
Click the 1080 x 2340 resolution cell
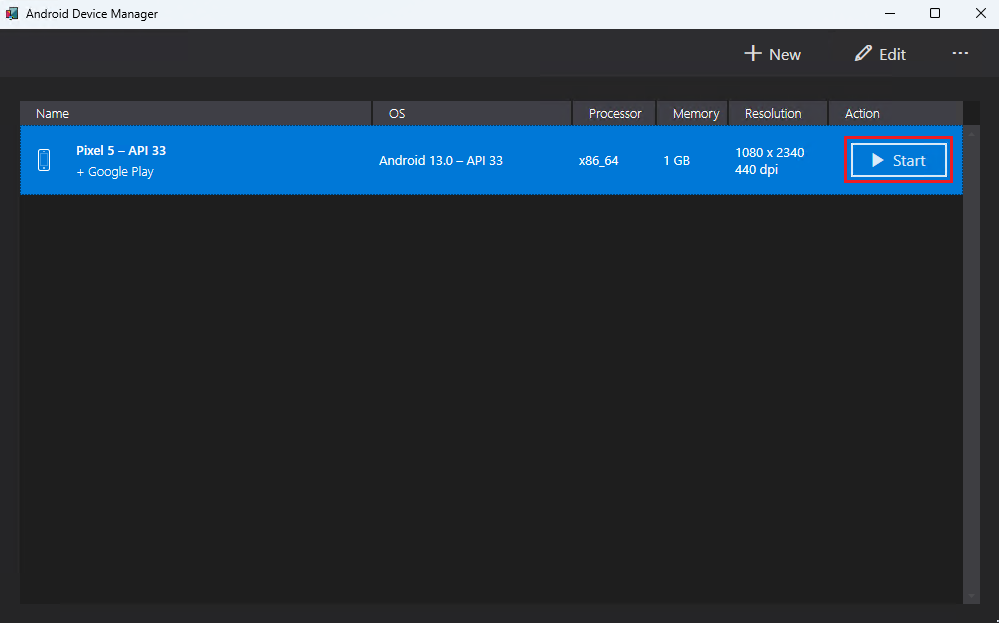769,153
